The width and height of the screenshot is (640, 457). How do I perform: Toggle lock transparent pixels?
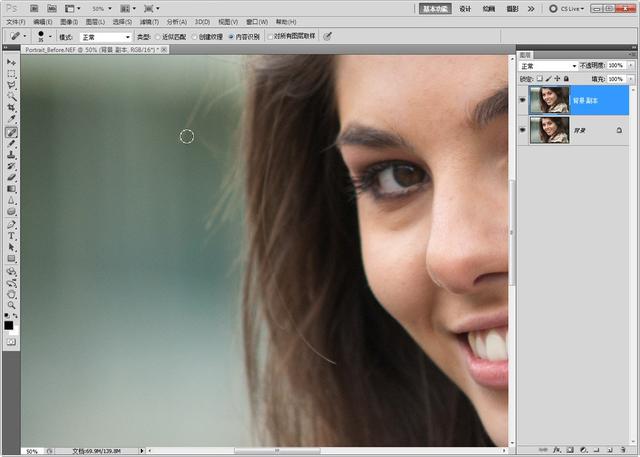540,78
